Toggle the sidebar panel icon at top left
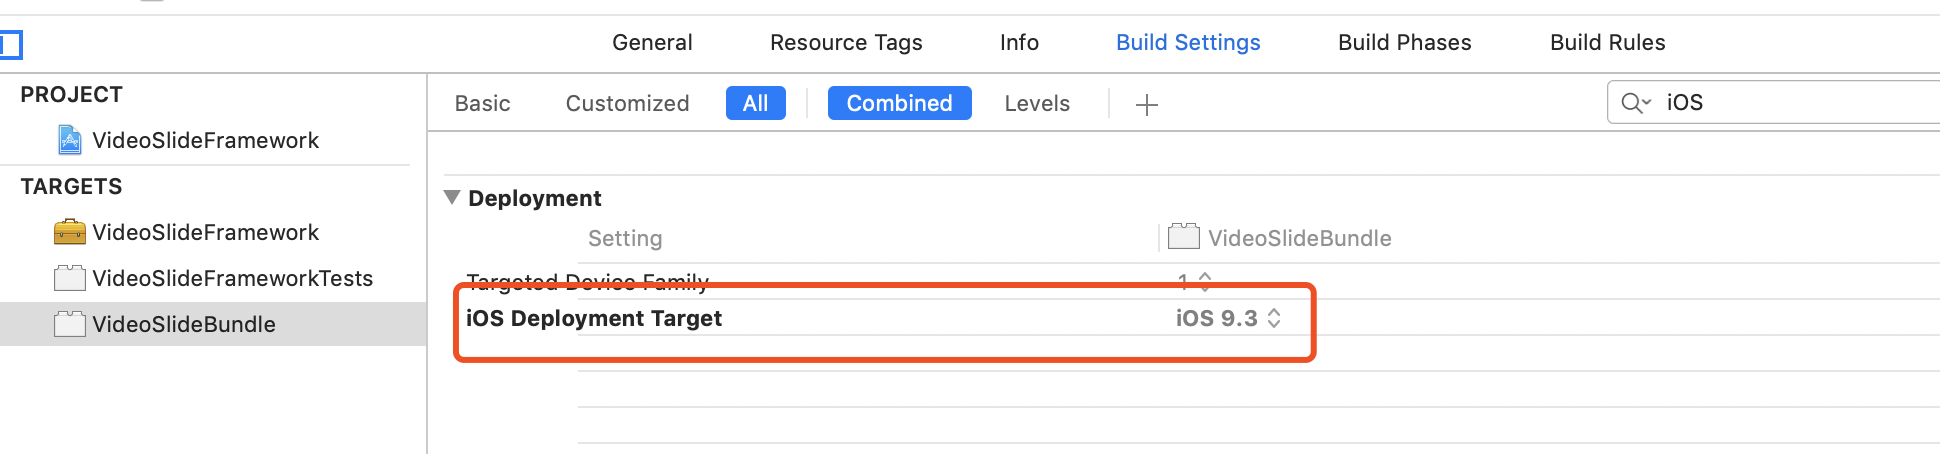 point(10,44)
